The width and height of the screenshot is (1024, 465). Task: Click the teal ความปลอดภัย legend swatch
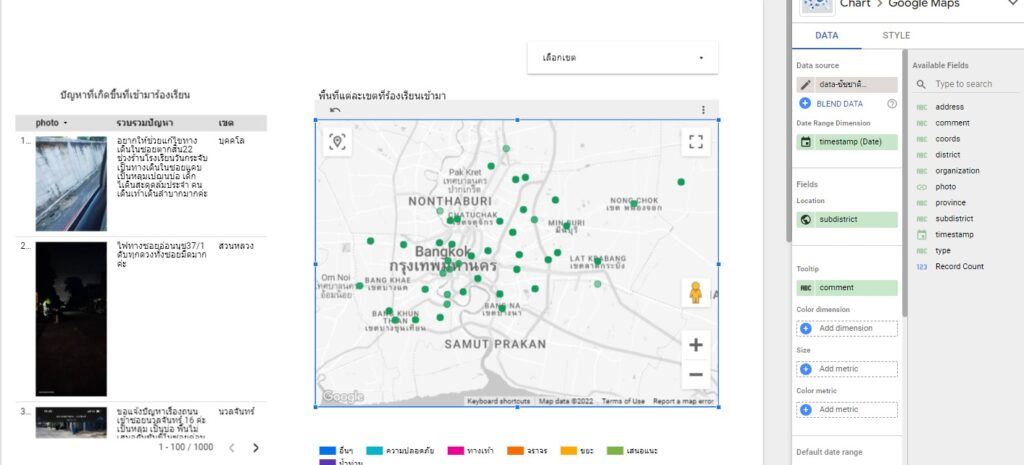[x=375, y=451]
